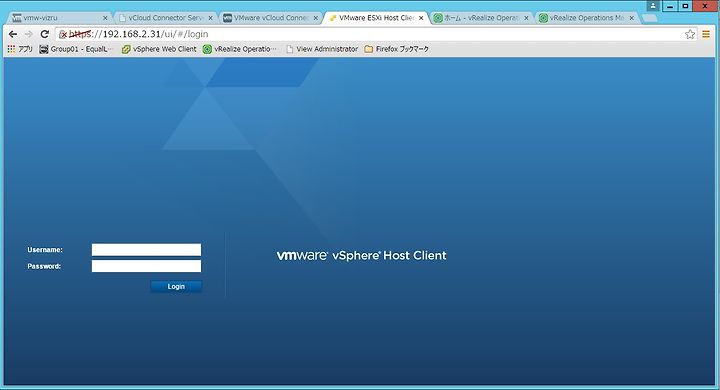The width and height of the screenshot is (720, 390).
Task: Maximize the Chrome window
Action: click(685, 6)
